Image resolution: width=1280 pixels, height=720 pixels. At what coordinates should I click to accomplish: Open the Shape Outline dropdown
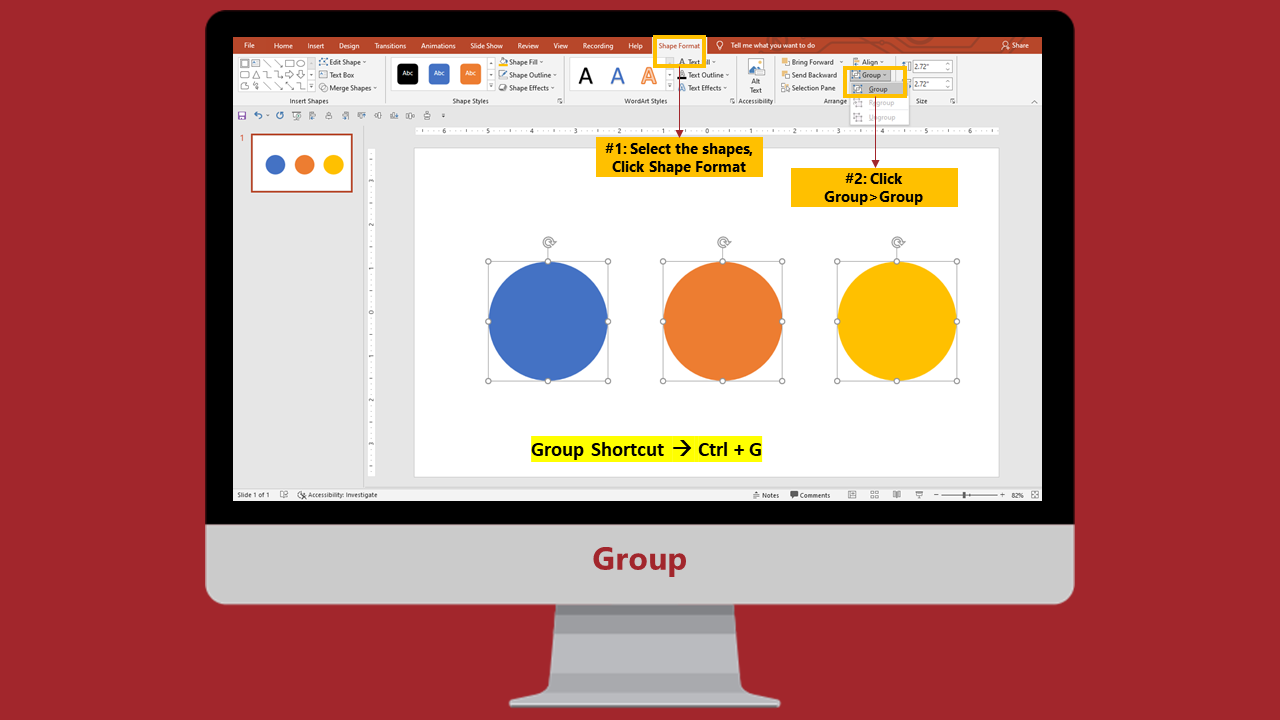527,75
